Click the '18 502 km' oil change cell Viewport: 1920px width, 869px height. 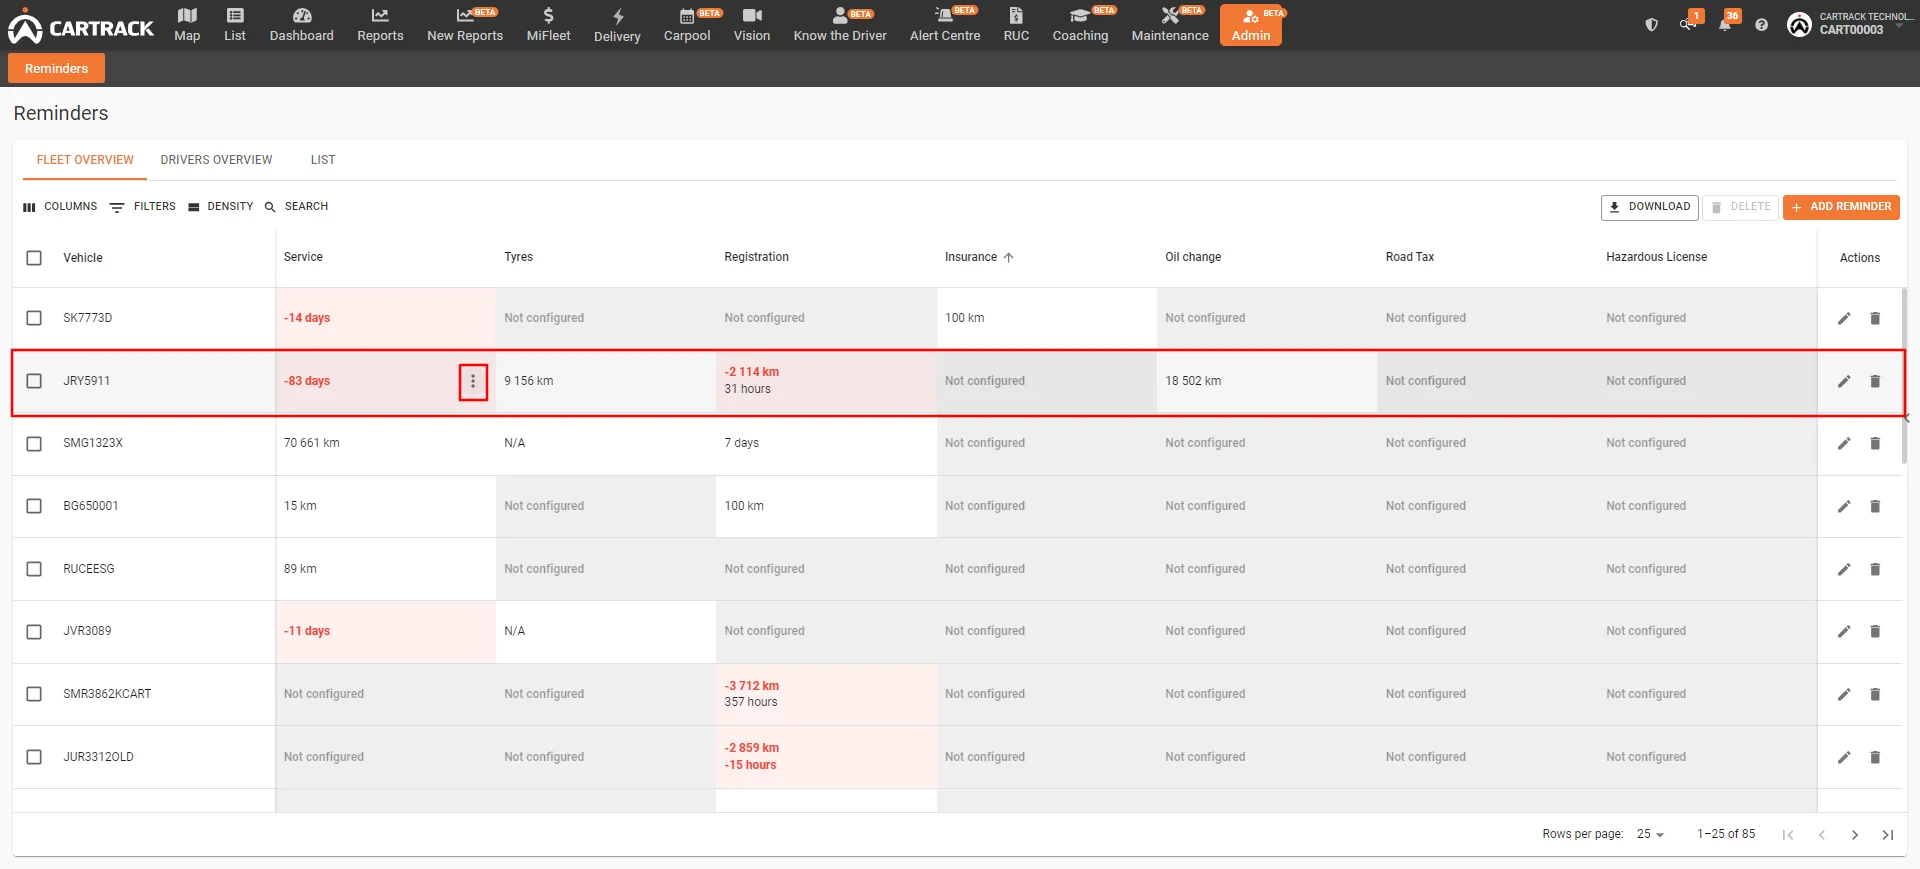click(1267, 381)
